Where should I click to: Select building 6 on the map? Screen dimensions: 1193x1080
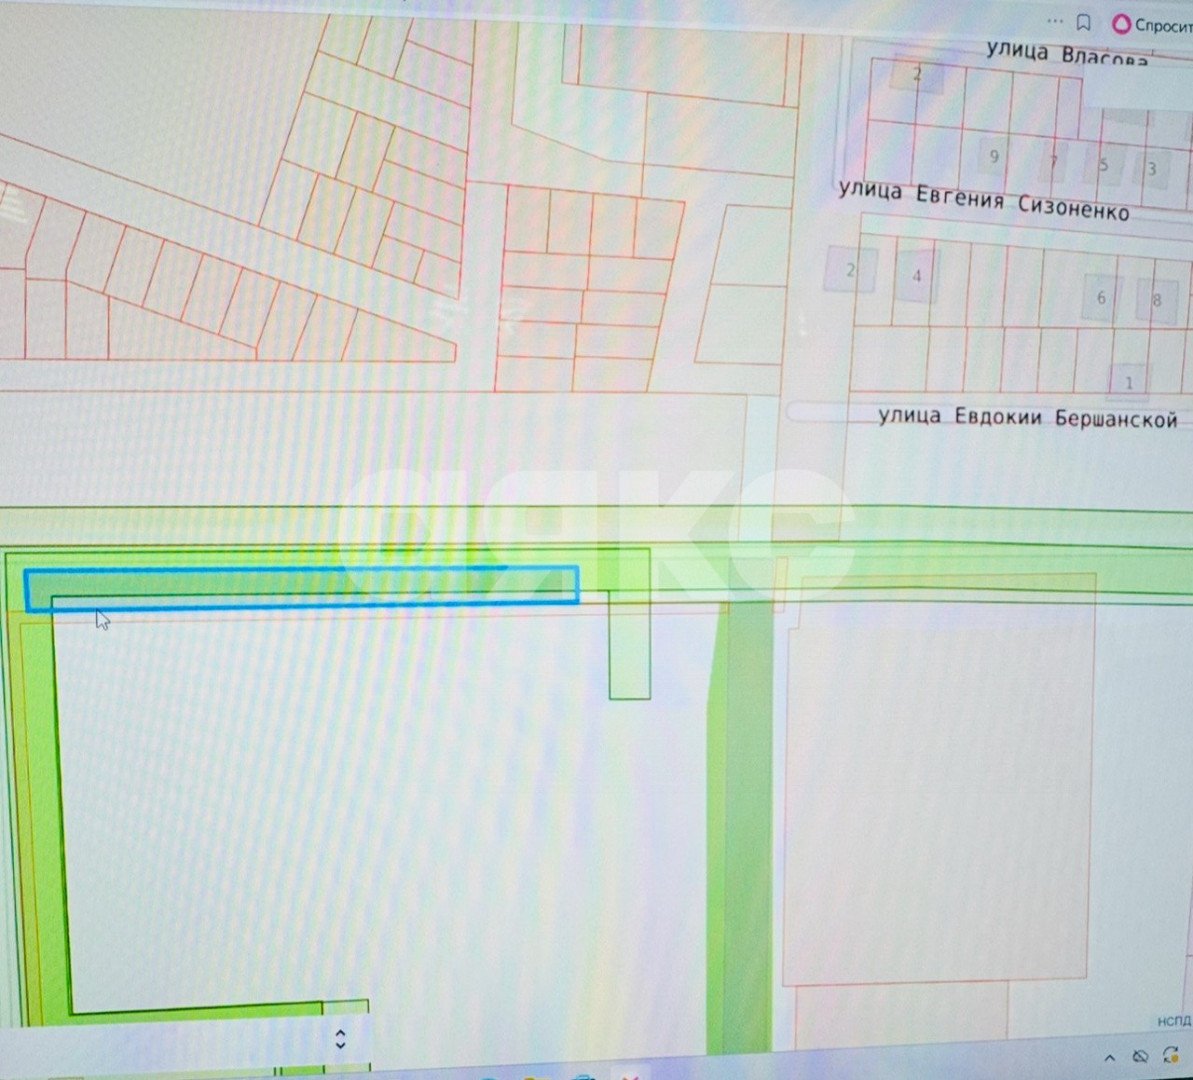pyautogui.click(x=1101, y=298)
